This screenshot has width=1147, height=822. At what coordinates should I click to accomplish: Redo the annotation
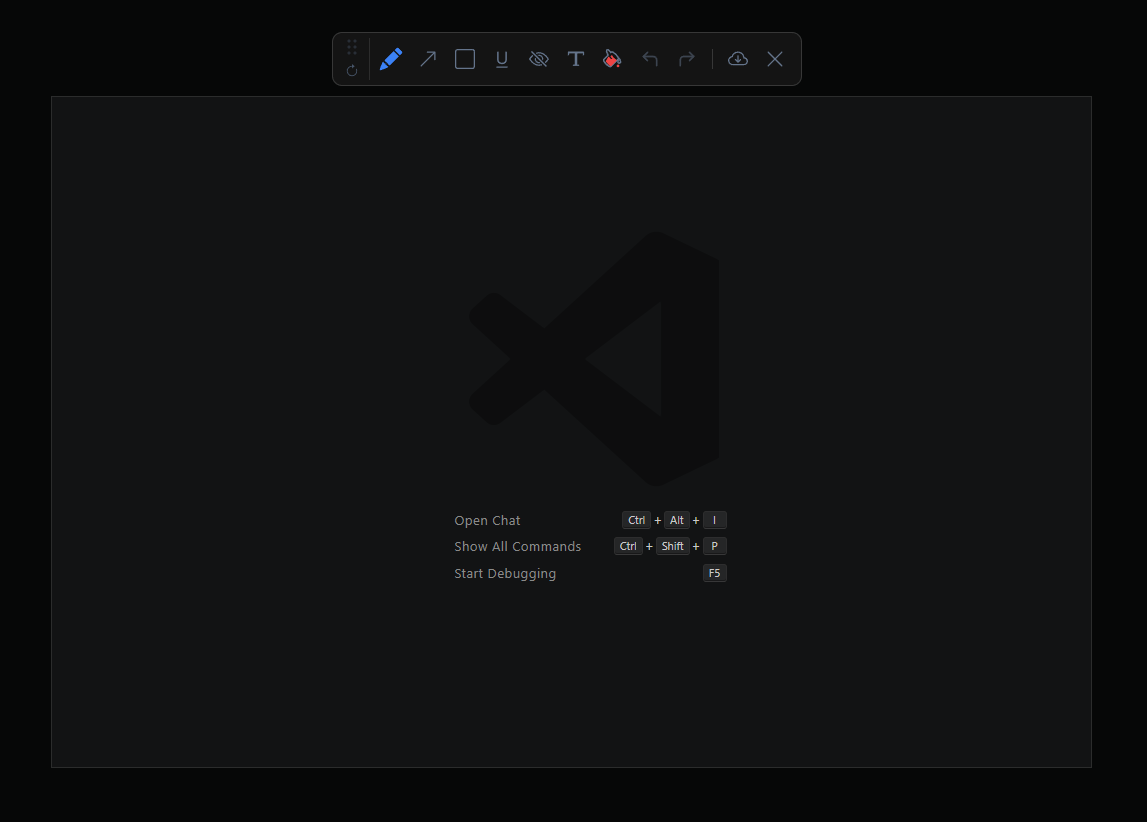[687, 59]
